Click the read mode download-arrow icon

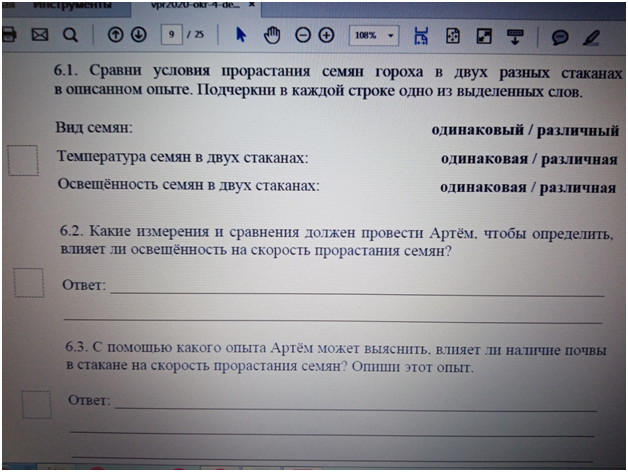pyautogui.click(x=515, y=36)
